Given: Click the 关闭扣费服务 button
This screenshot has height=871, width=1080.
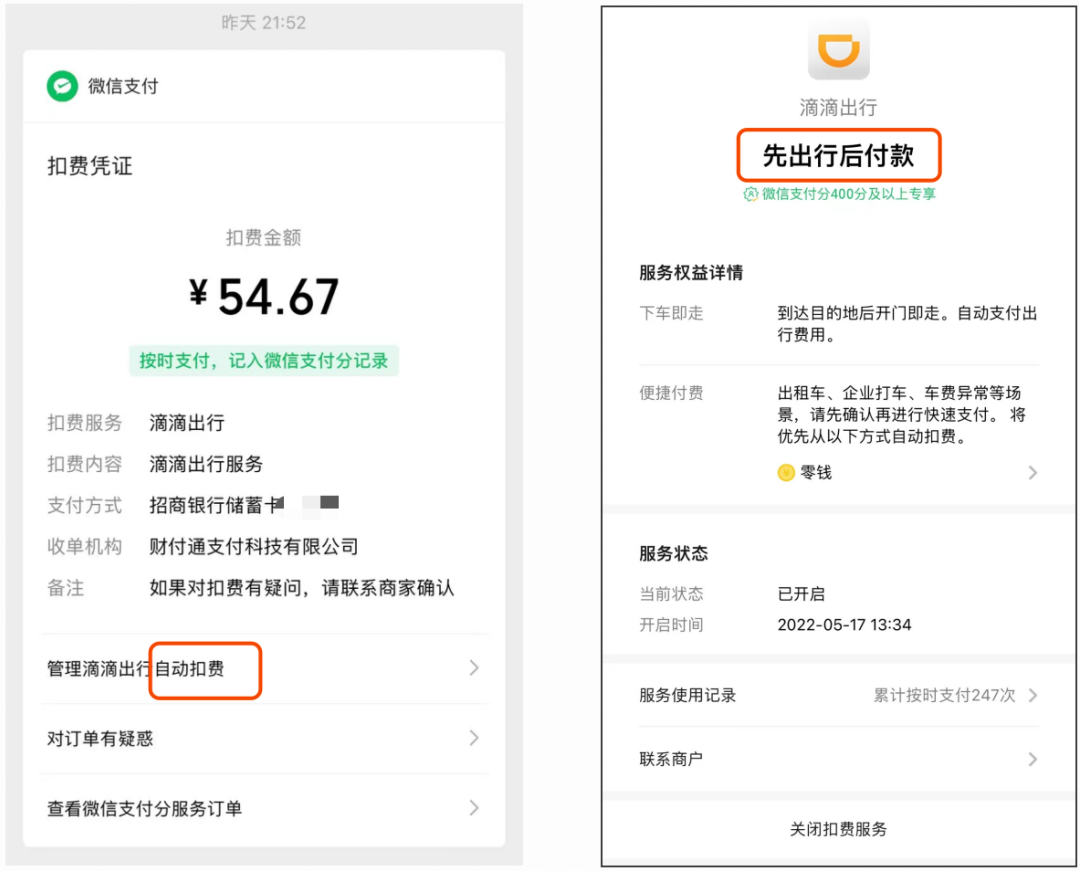Looking at the screenshot, I should tap(838, 829).
